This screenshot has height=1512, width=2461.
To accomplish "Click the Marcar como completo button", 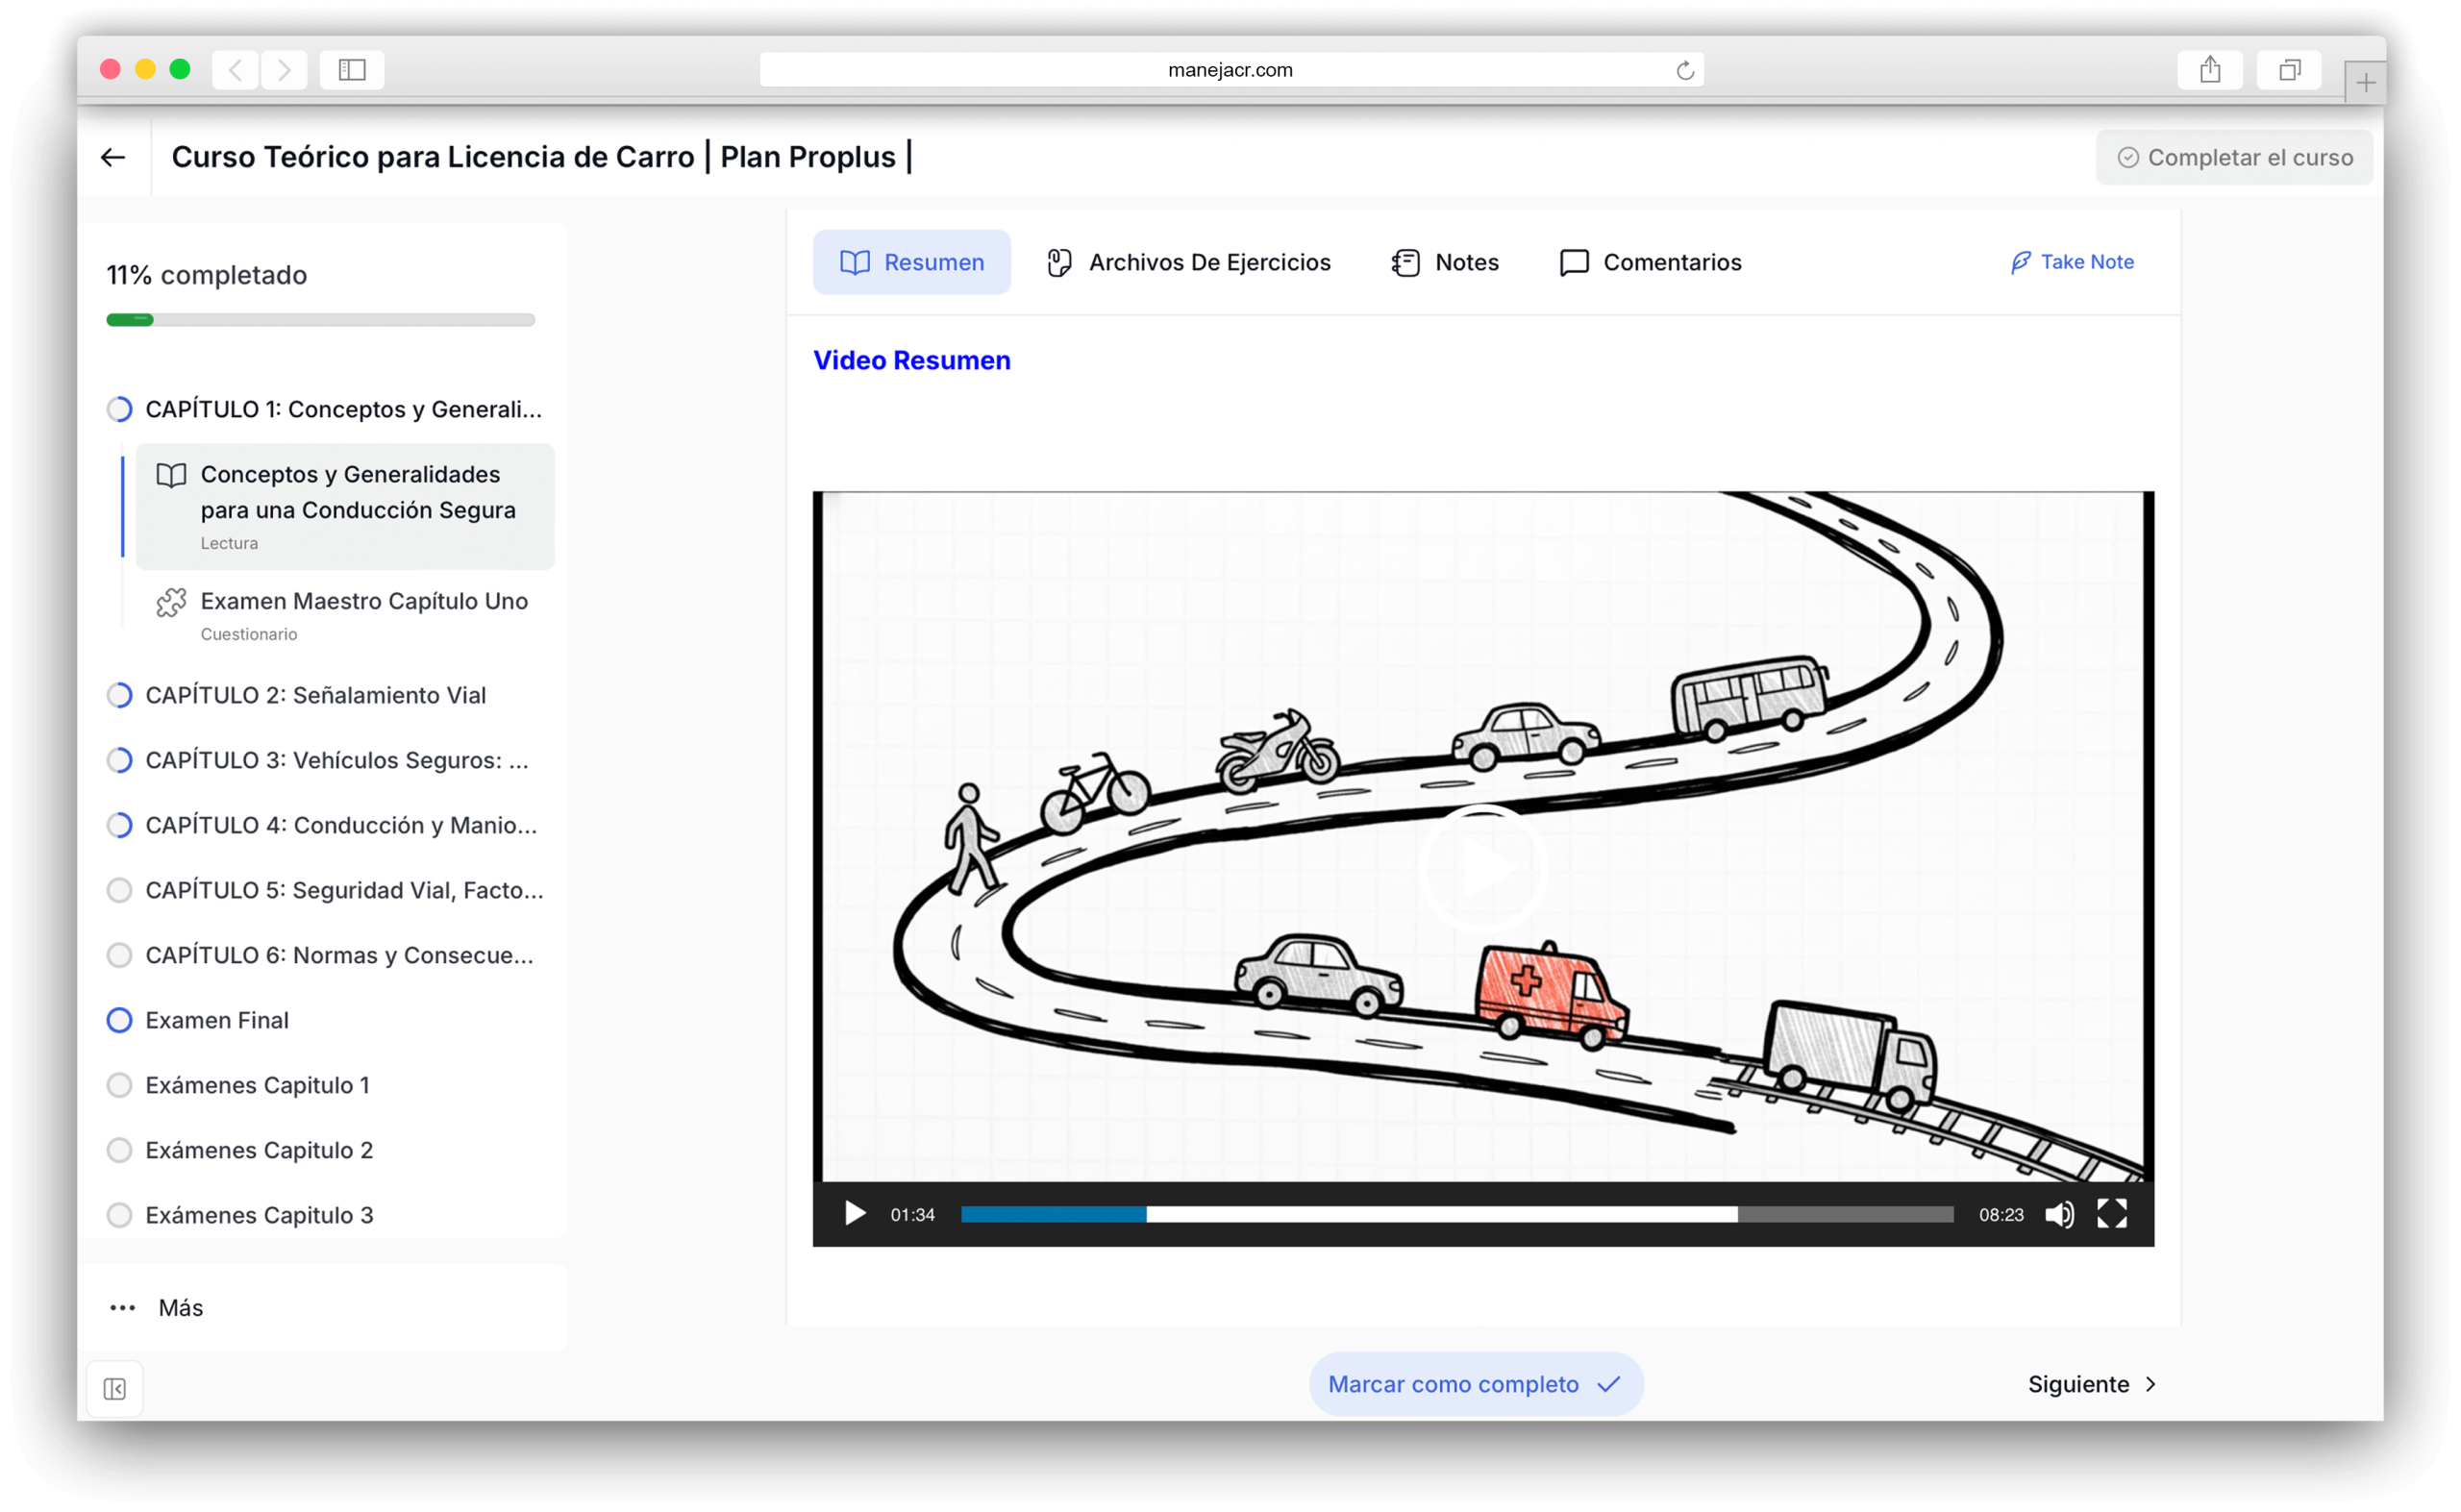I will [x=1475, y=1384].
